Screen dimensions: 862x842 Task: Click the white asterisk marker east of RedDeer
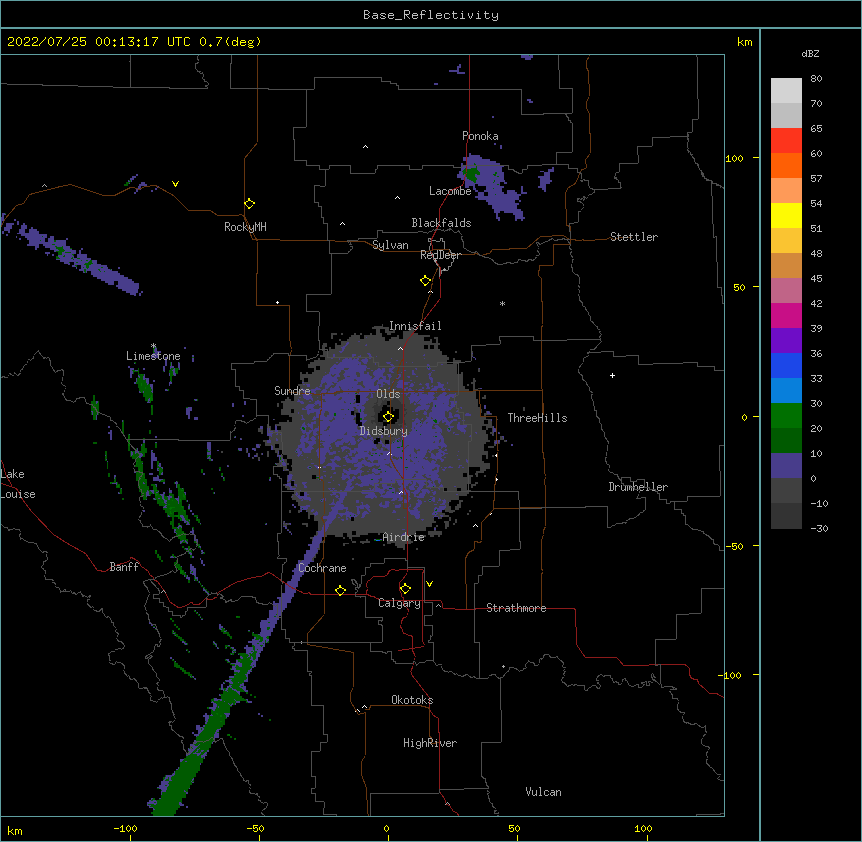click(x=502, y=303)
